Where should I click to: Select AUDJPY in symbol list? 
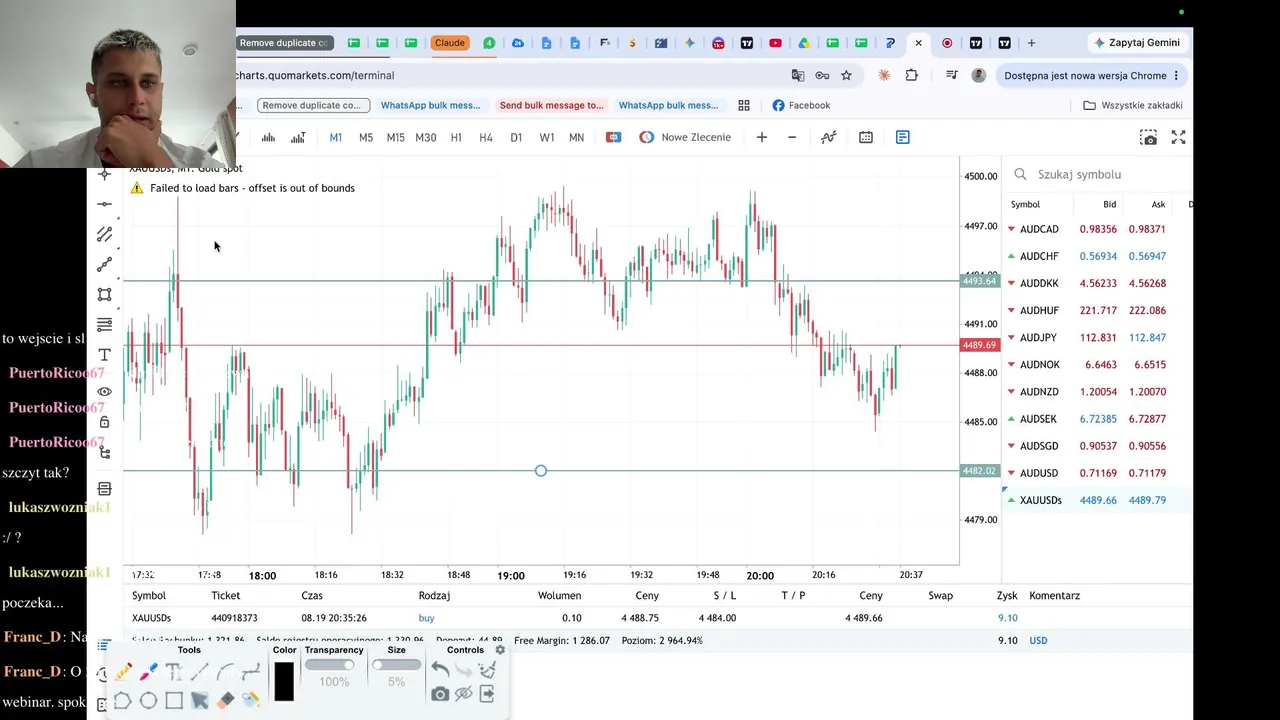tap(1038, 337)
